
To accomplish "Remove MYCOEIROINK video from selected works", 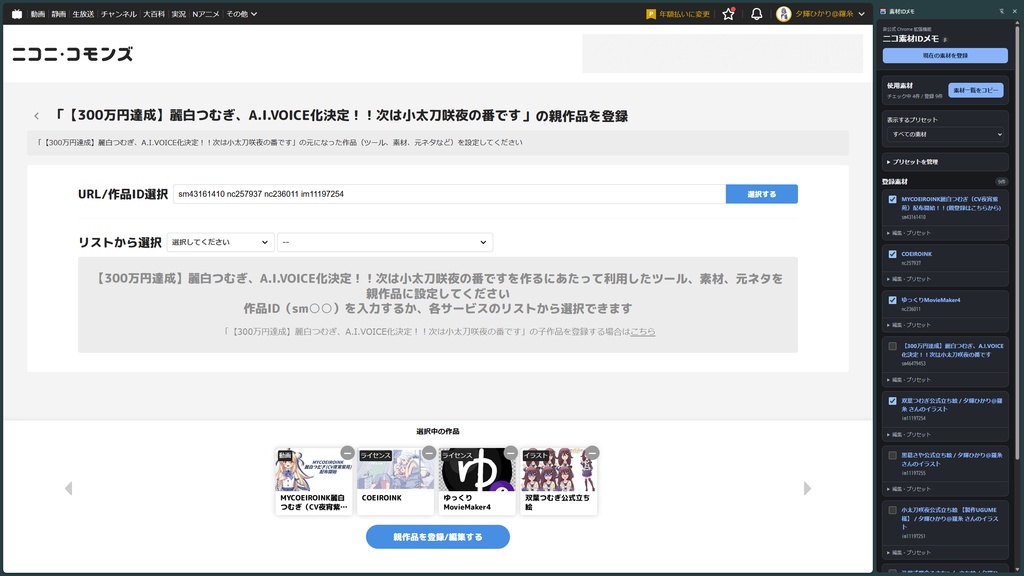I will (347, 453).
